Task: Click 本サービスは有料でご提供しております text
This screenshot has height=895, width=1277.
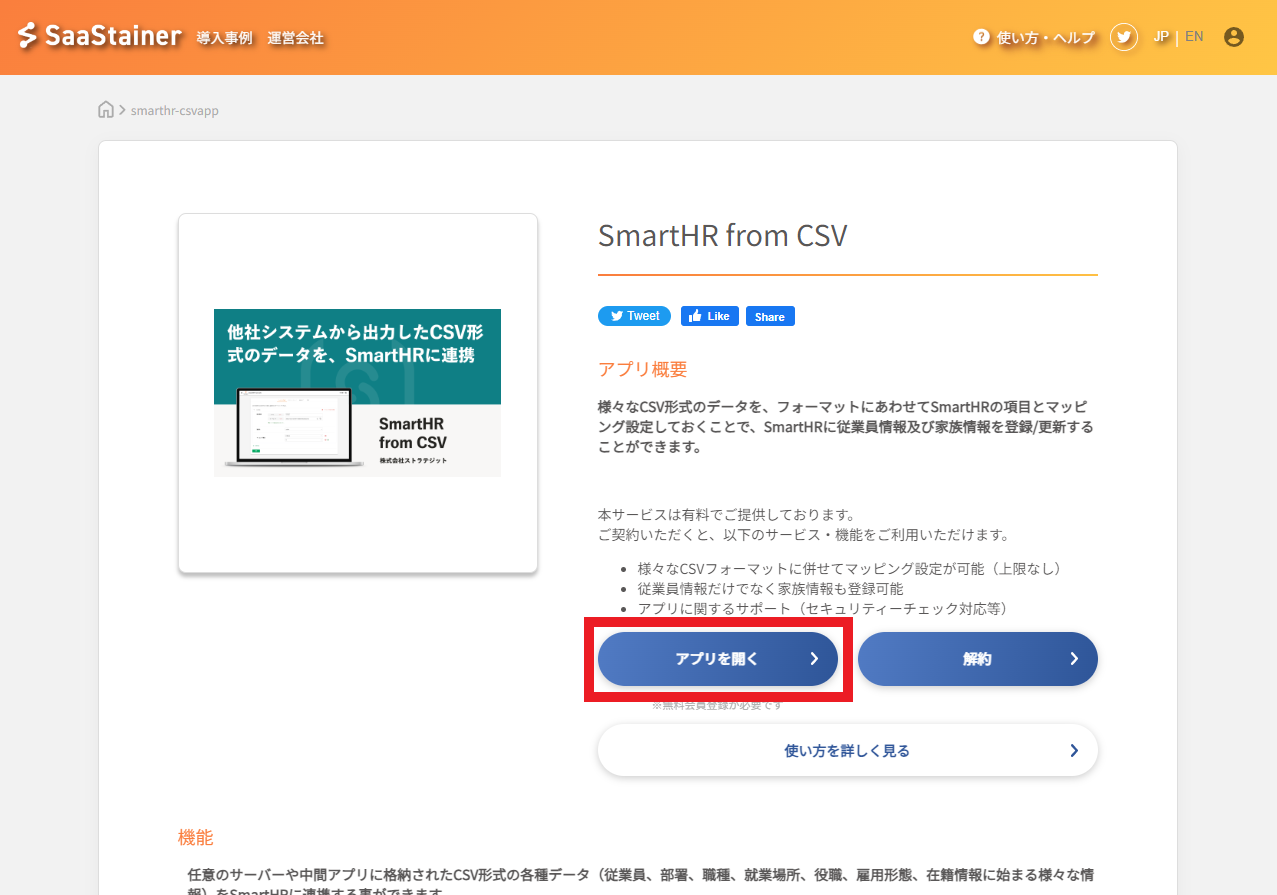Action: coord(727,515)
